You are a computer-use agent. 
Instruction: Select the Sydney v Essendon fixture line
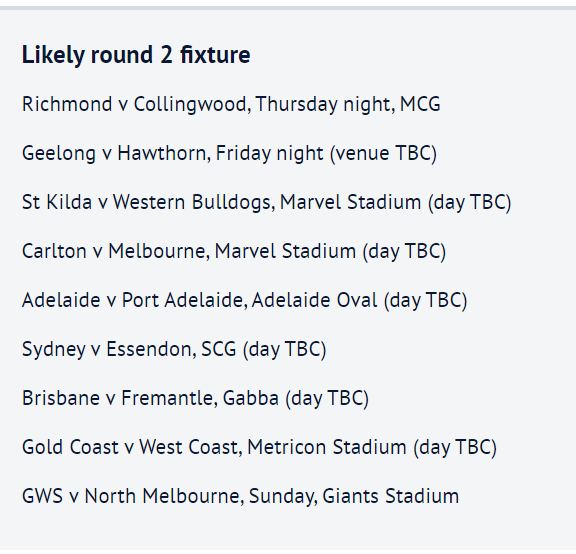174,349
